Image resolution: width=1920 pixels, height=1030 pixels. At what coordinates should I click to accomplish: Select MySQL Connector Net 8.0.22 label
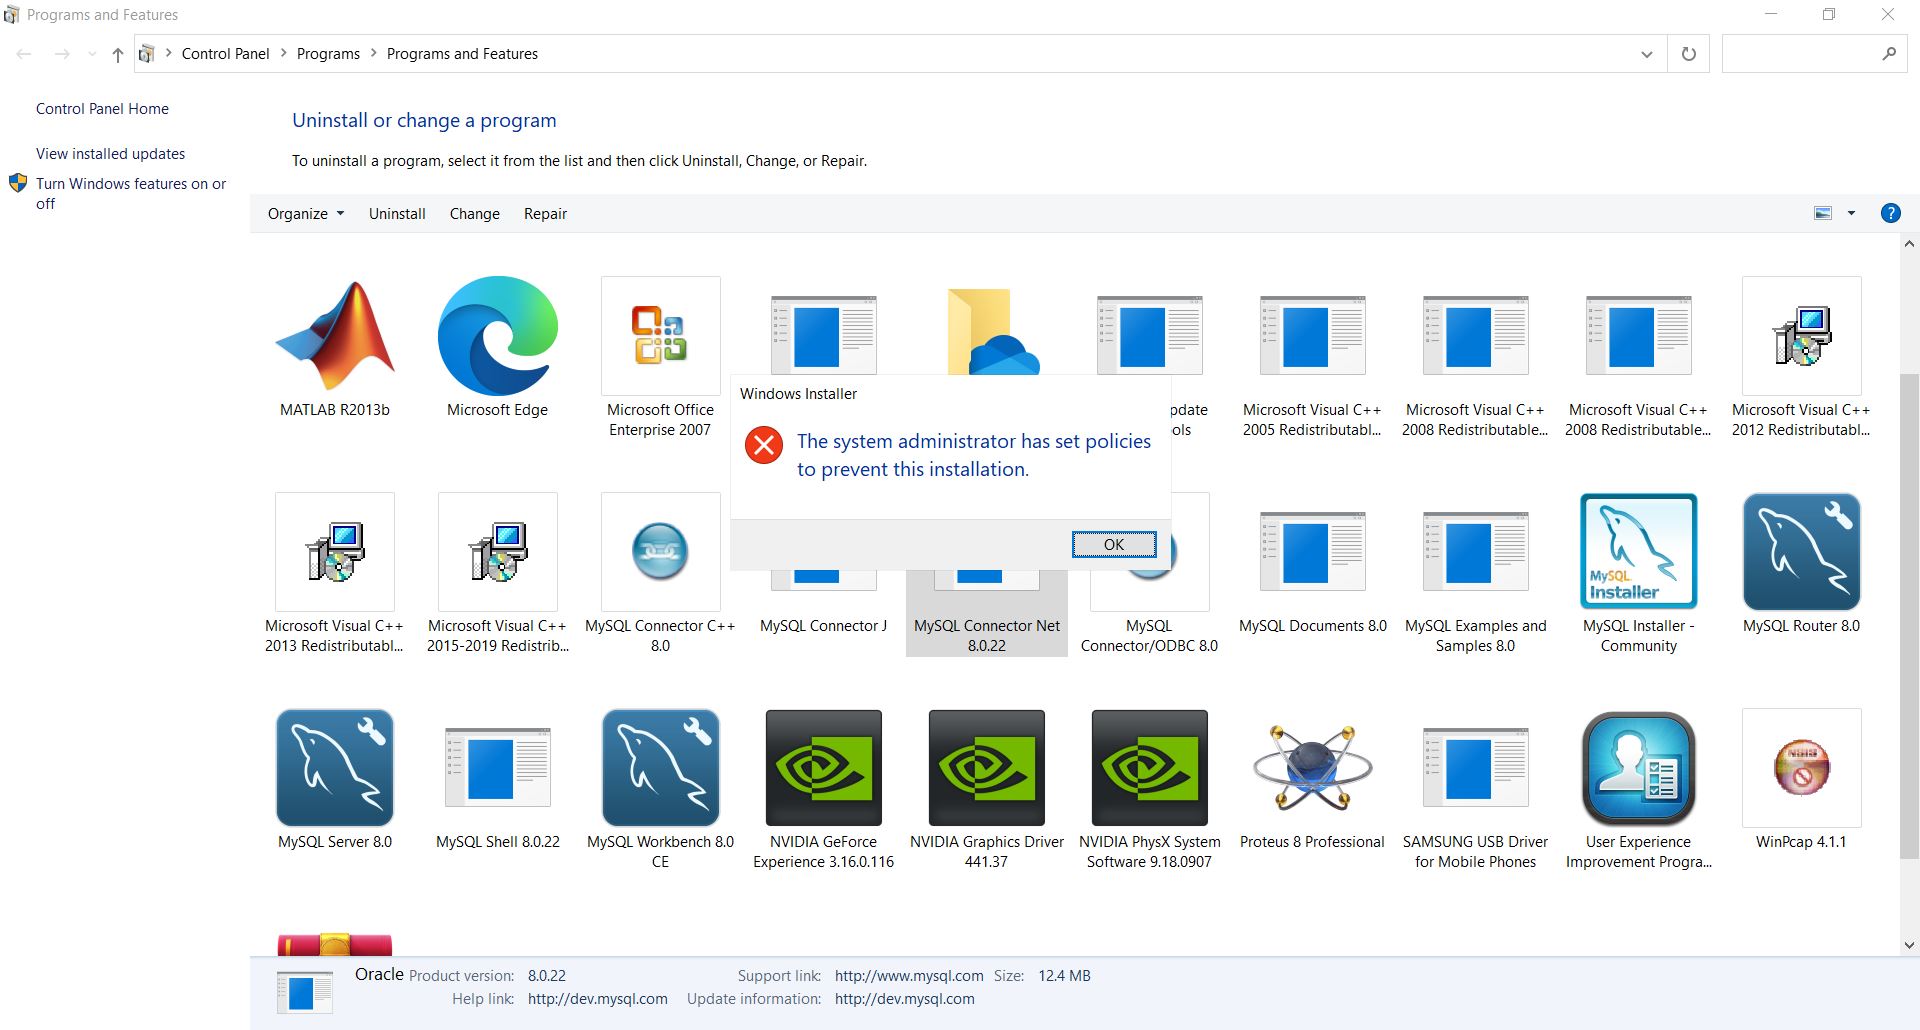click(987, 636)
